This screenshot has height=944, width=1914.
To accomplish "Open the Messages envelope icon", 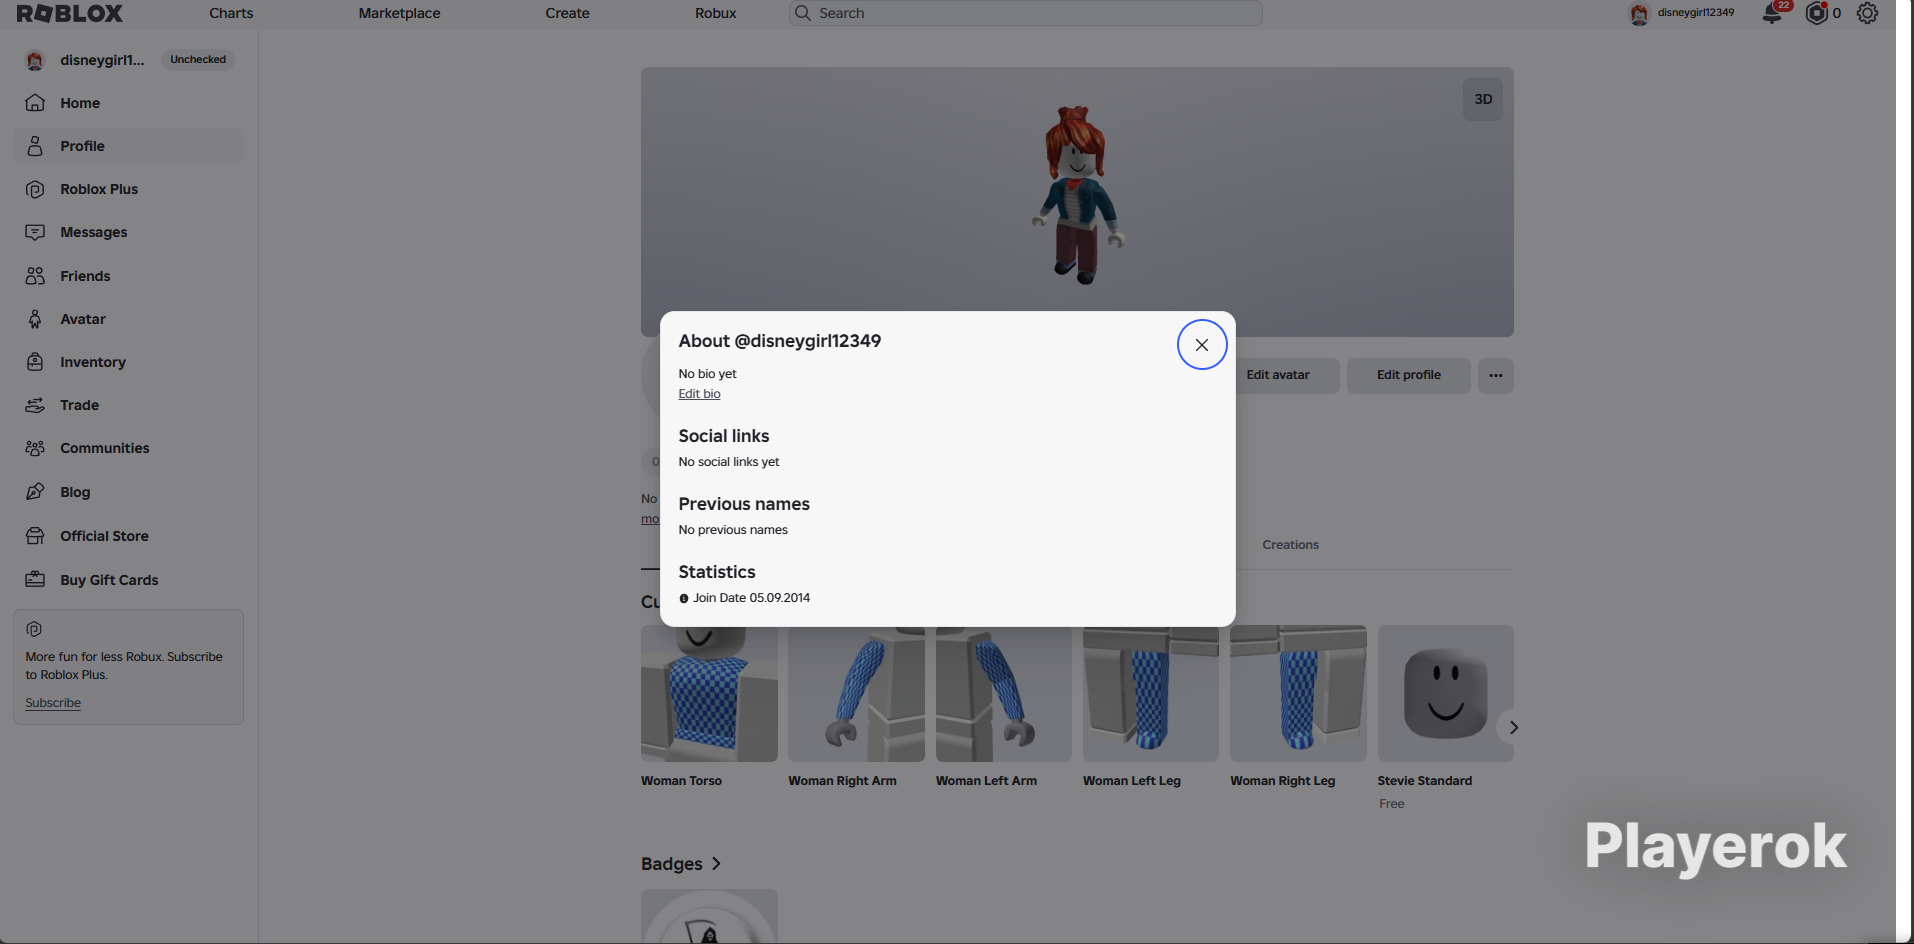I will pyautogui.click(x=35, y=232).
